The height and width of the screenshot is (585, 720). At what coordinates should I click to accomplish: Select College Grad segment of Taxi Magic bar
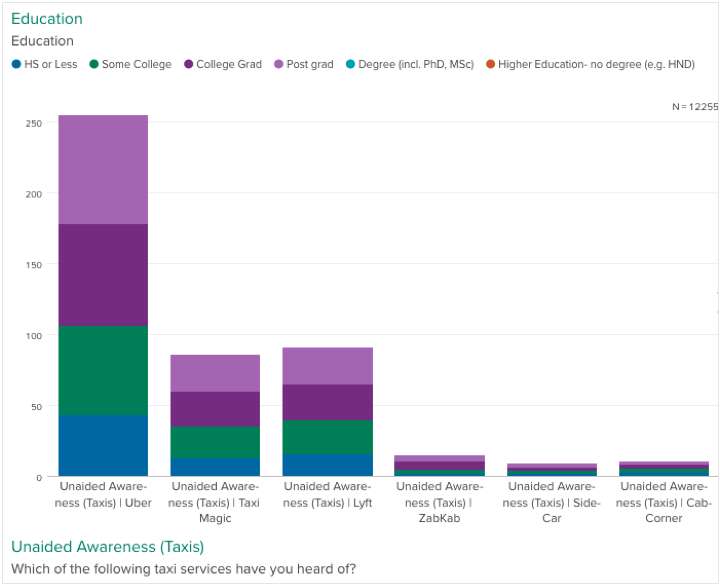[215, 409]
